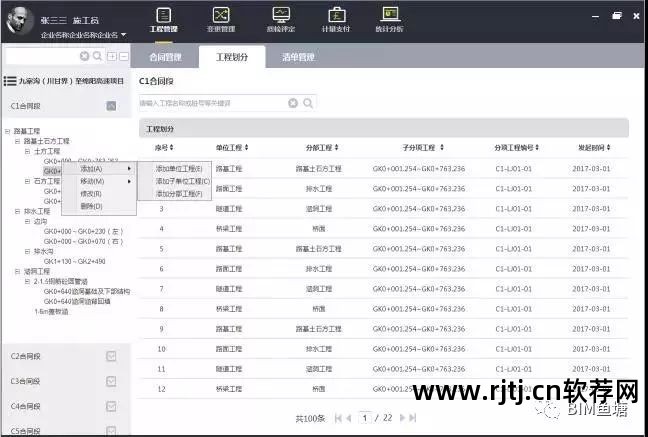The width and height of the screenshot is (648, 437).
Task: Collapse the C1合同段 section arrow
Action: pyautogui.click(x=112, y=105)
